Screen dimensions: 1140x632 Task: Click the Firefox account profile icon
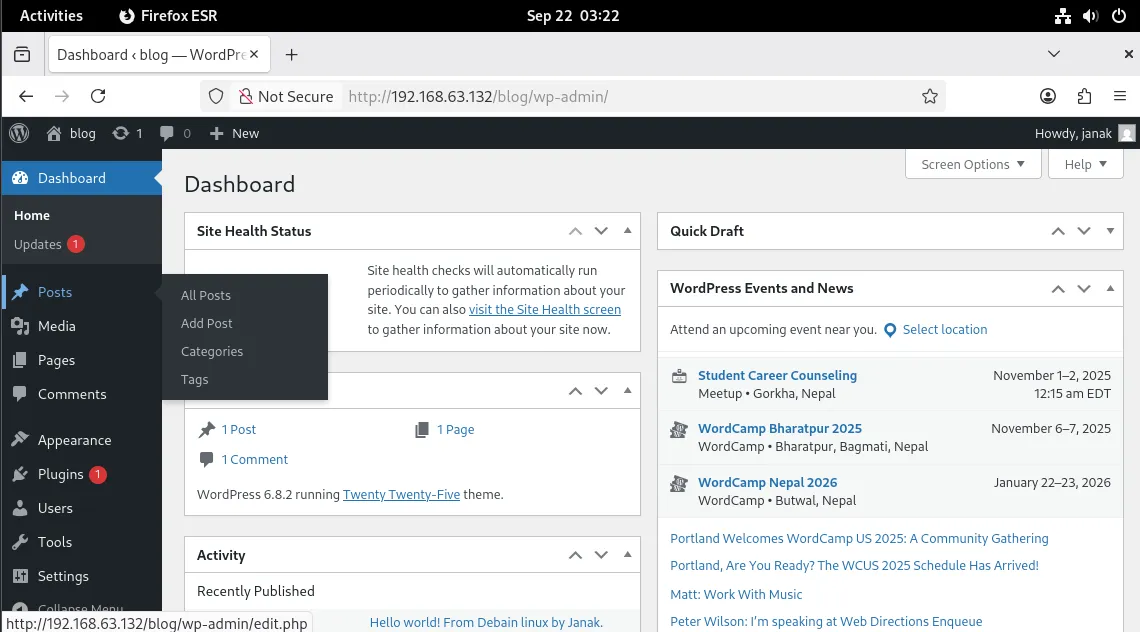(1047, 97)
